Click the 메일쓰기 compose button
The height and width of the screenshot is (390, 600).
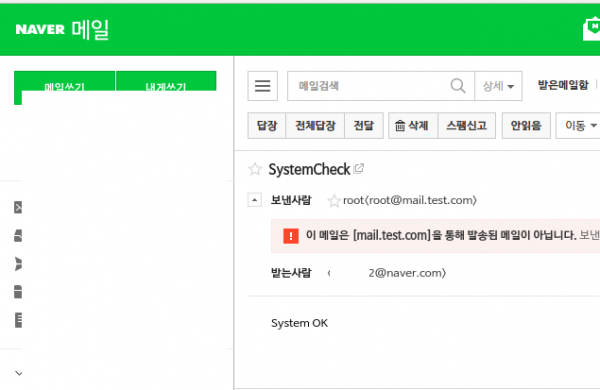pos(64,81)
